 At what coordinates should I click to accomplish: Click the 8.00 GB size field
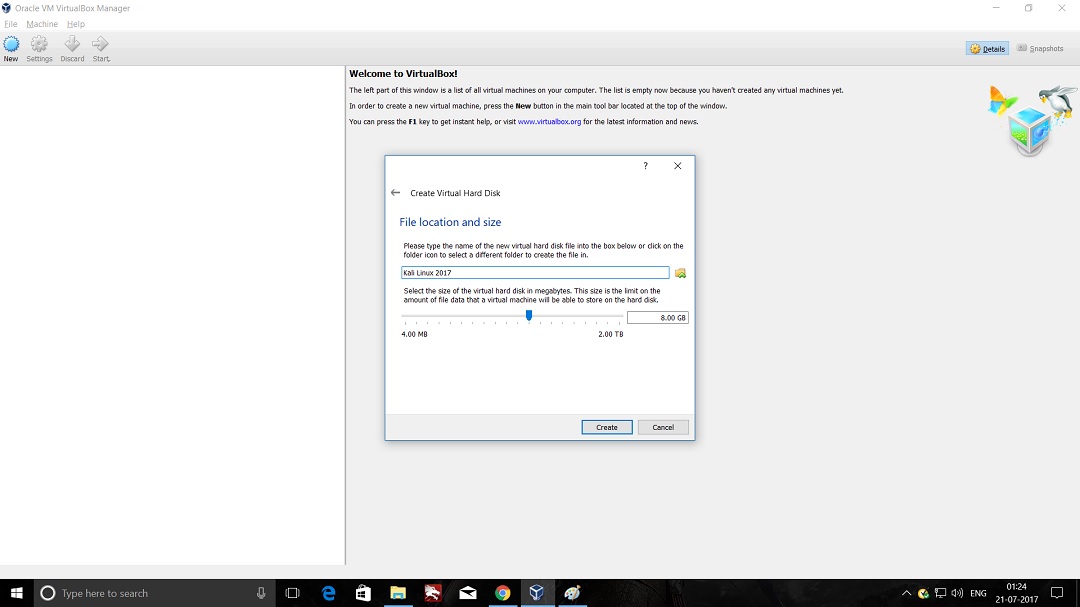click(657, 318)
